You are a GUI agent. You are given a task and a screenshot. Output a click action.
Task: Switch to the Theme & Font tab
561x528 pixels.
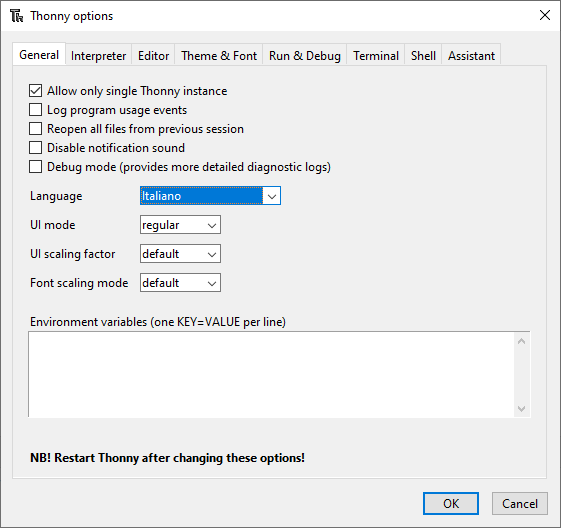pos(219,55)
